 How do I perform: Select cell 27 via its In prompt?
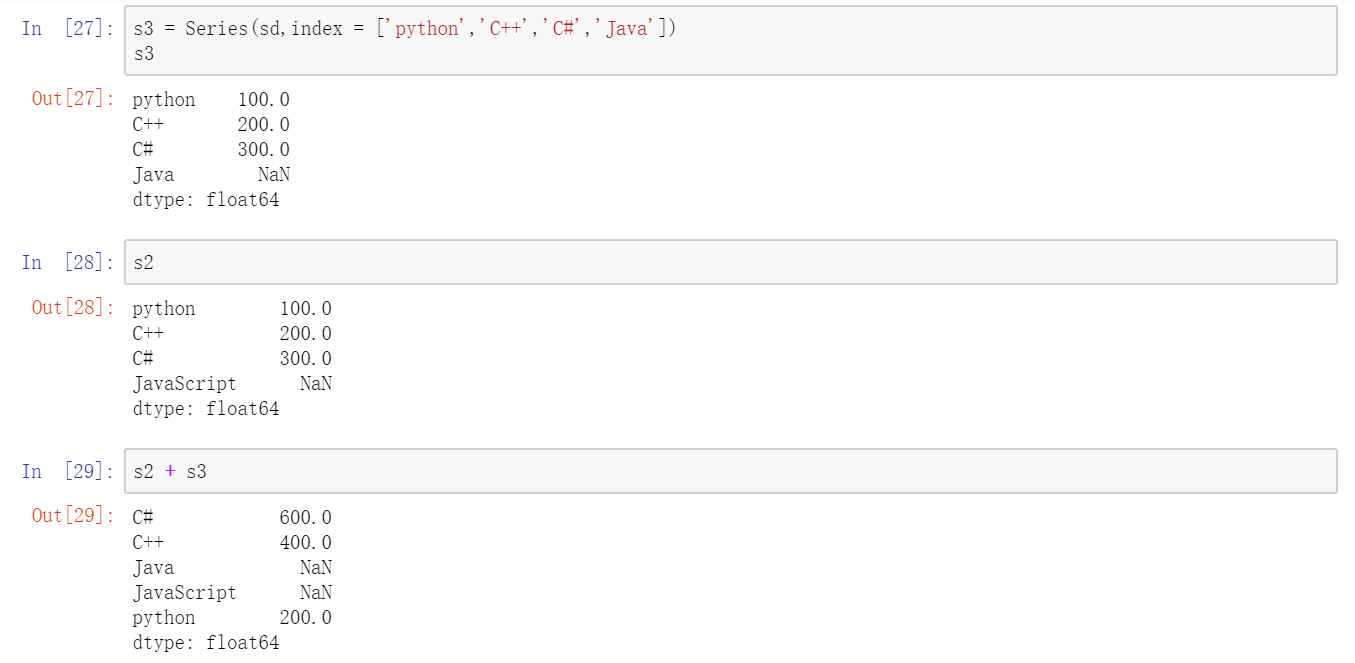[68, 28]
